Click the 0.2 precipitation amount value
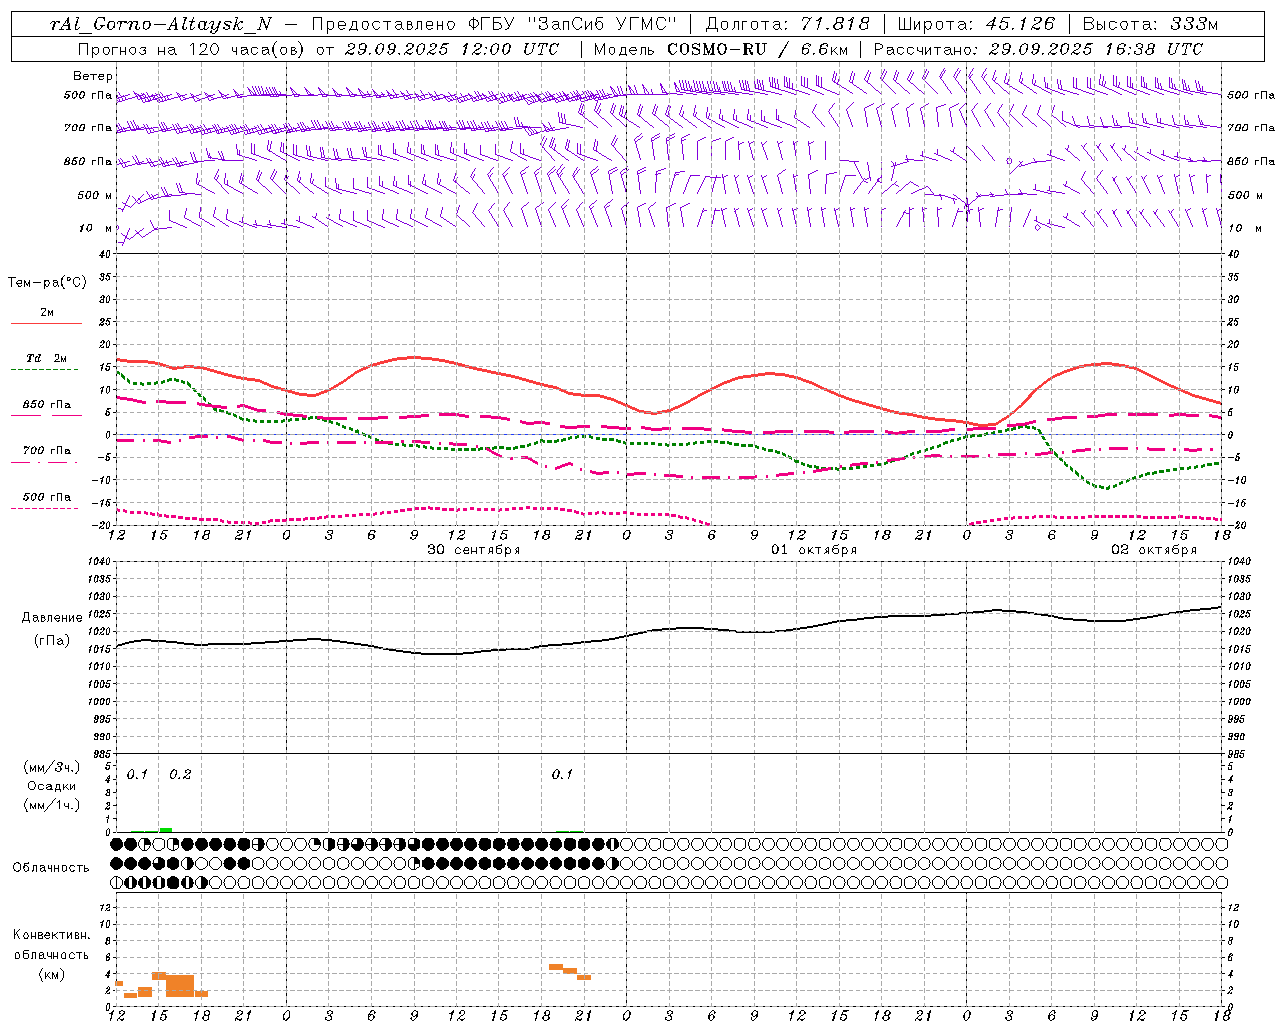The image size is (1280, 1024). 180,774
